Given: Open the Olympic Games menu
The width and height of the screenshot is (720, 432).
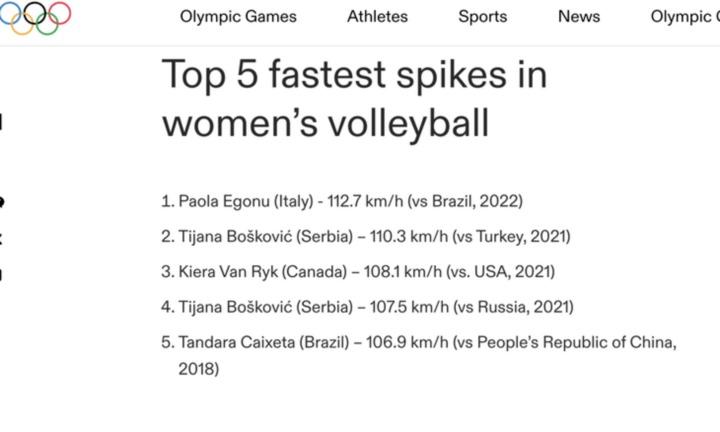Looking at the screenshot, I should (238, 16).
